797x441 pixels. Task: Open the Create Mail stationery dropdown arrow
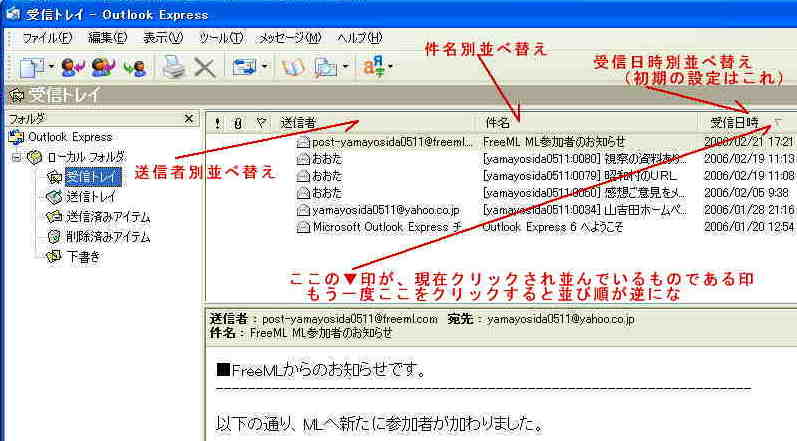(x=51, y=67)
